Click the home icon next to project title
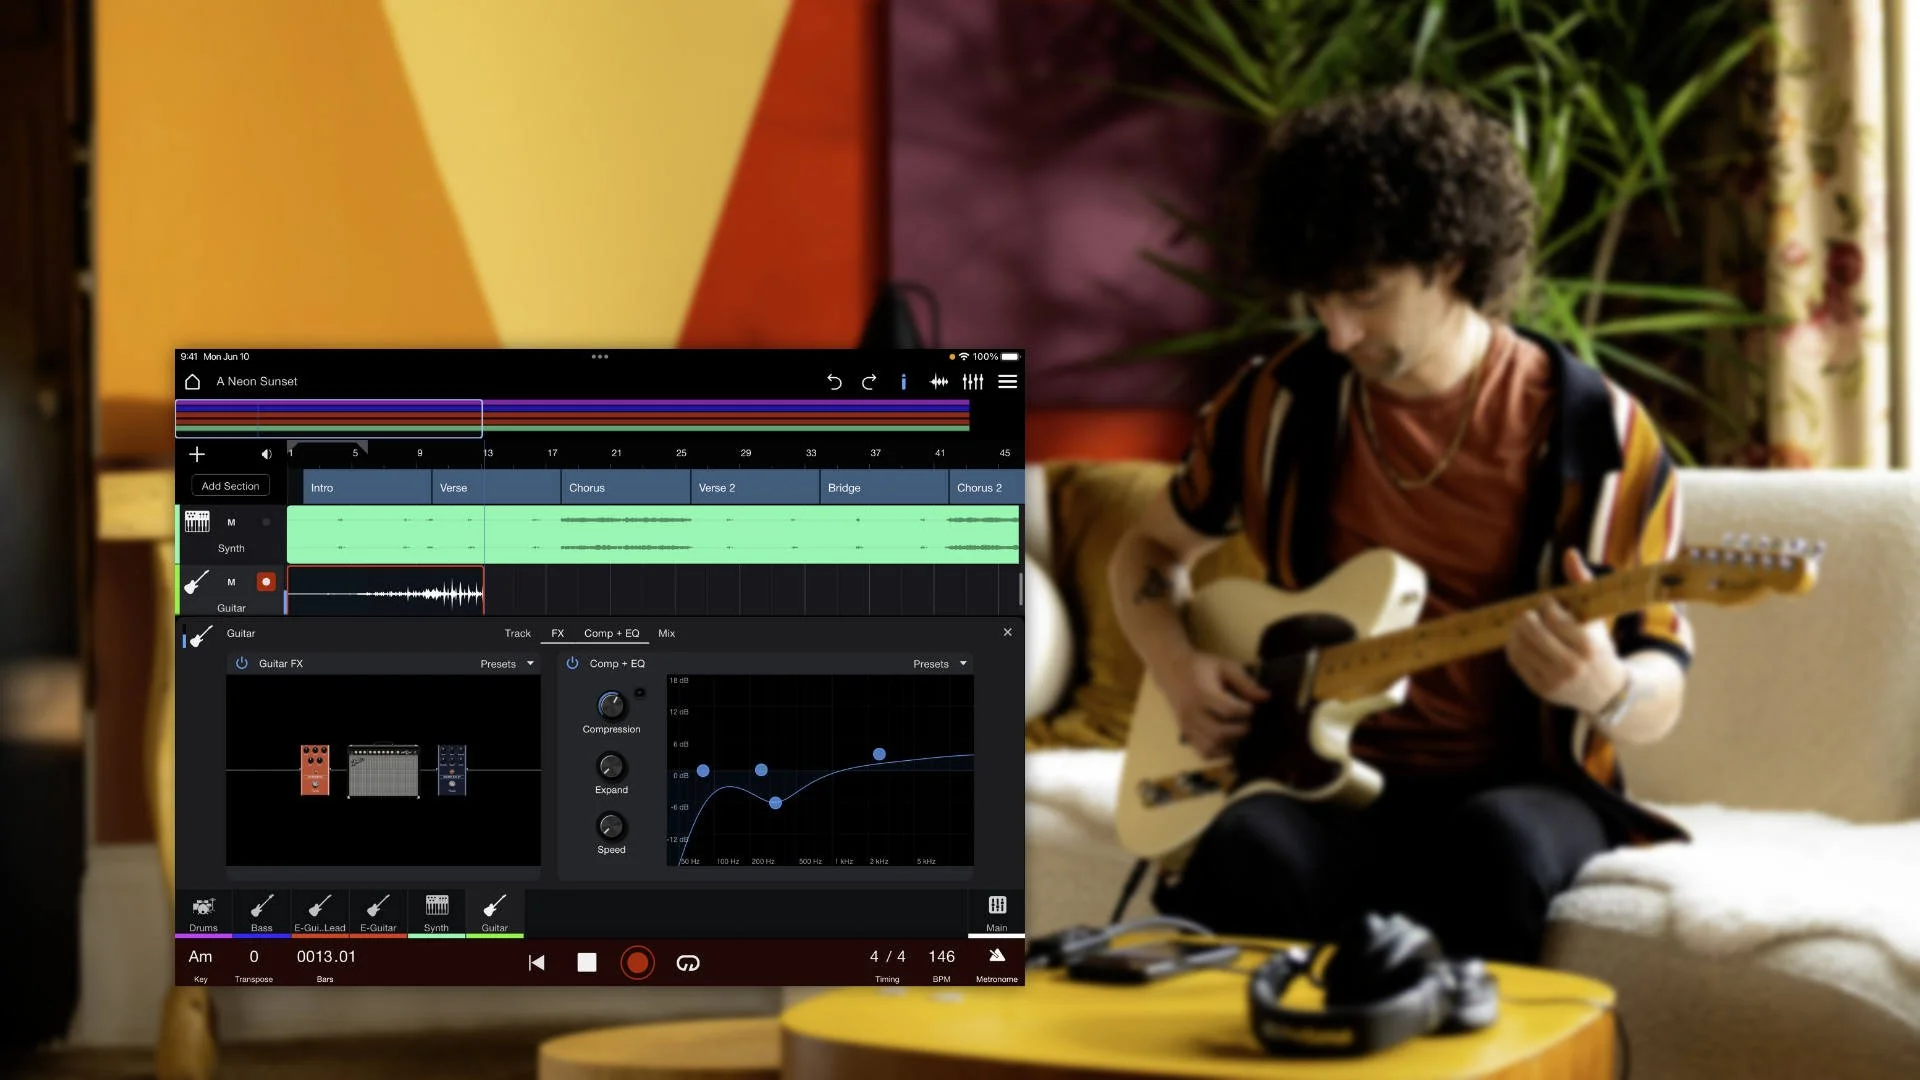 tap(193, 382)
